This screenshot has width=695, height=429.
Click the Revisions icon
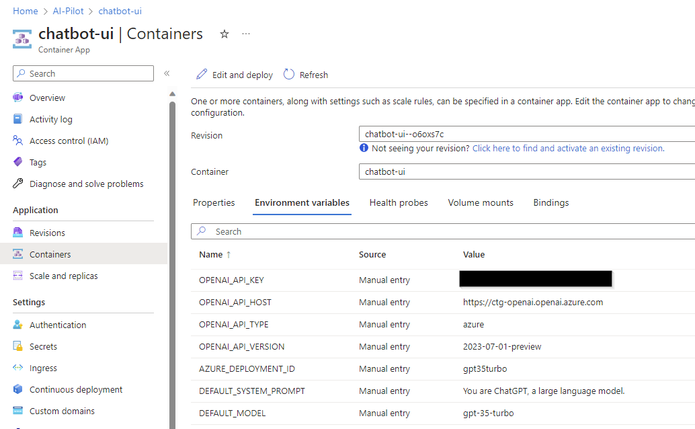18,232
